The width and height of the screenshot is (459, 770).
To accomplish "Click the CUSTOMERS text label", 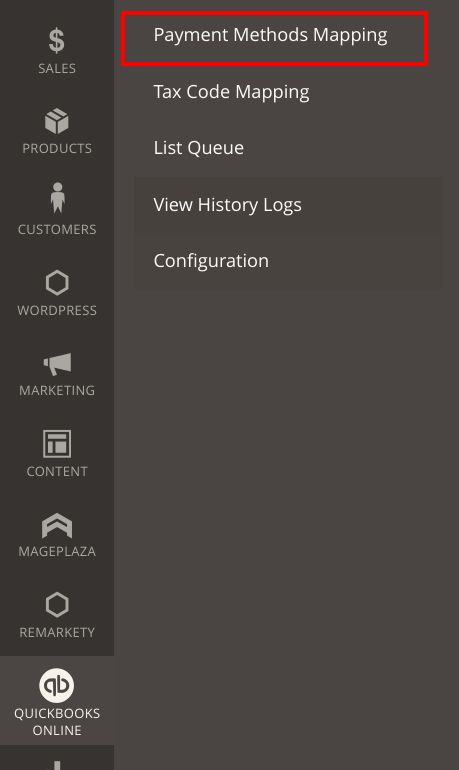I will tap(57, 229).
